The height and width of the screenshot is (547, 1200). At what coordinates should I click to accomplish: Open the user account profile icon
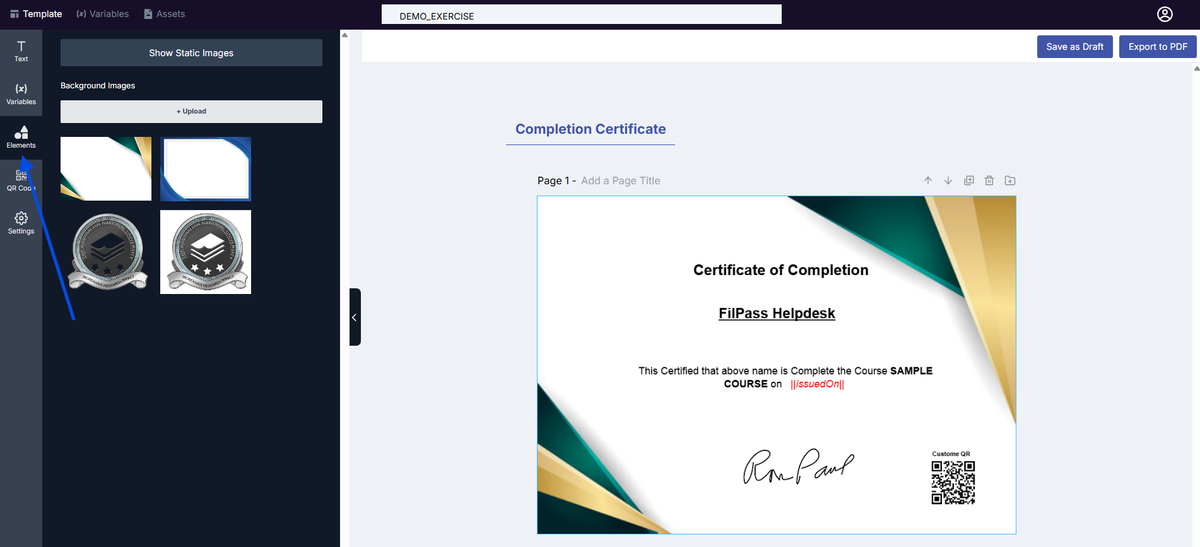click(x=1164, y=14)
